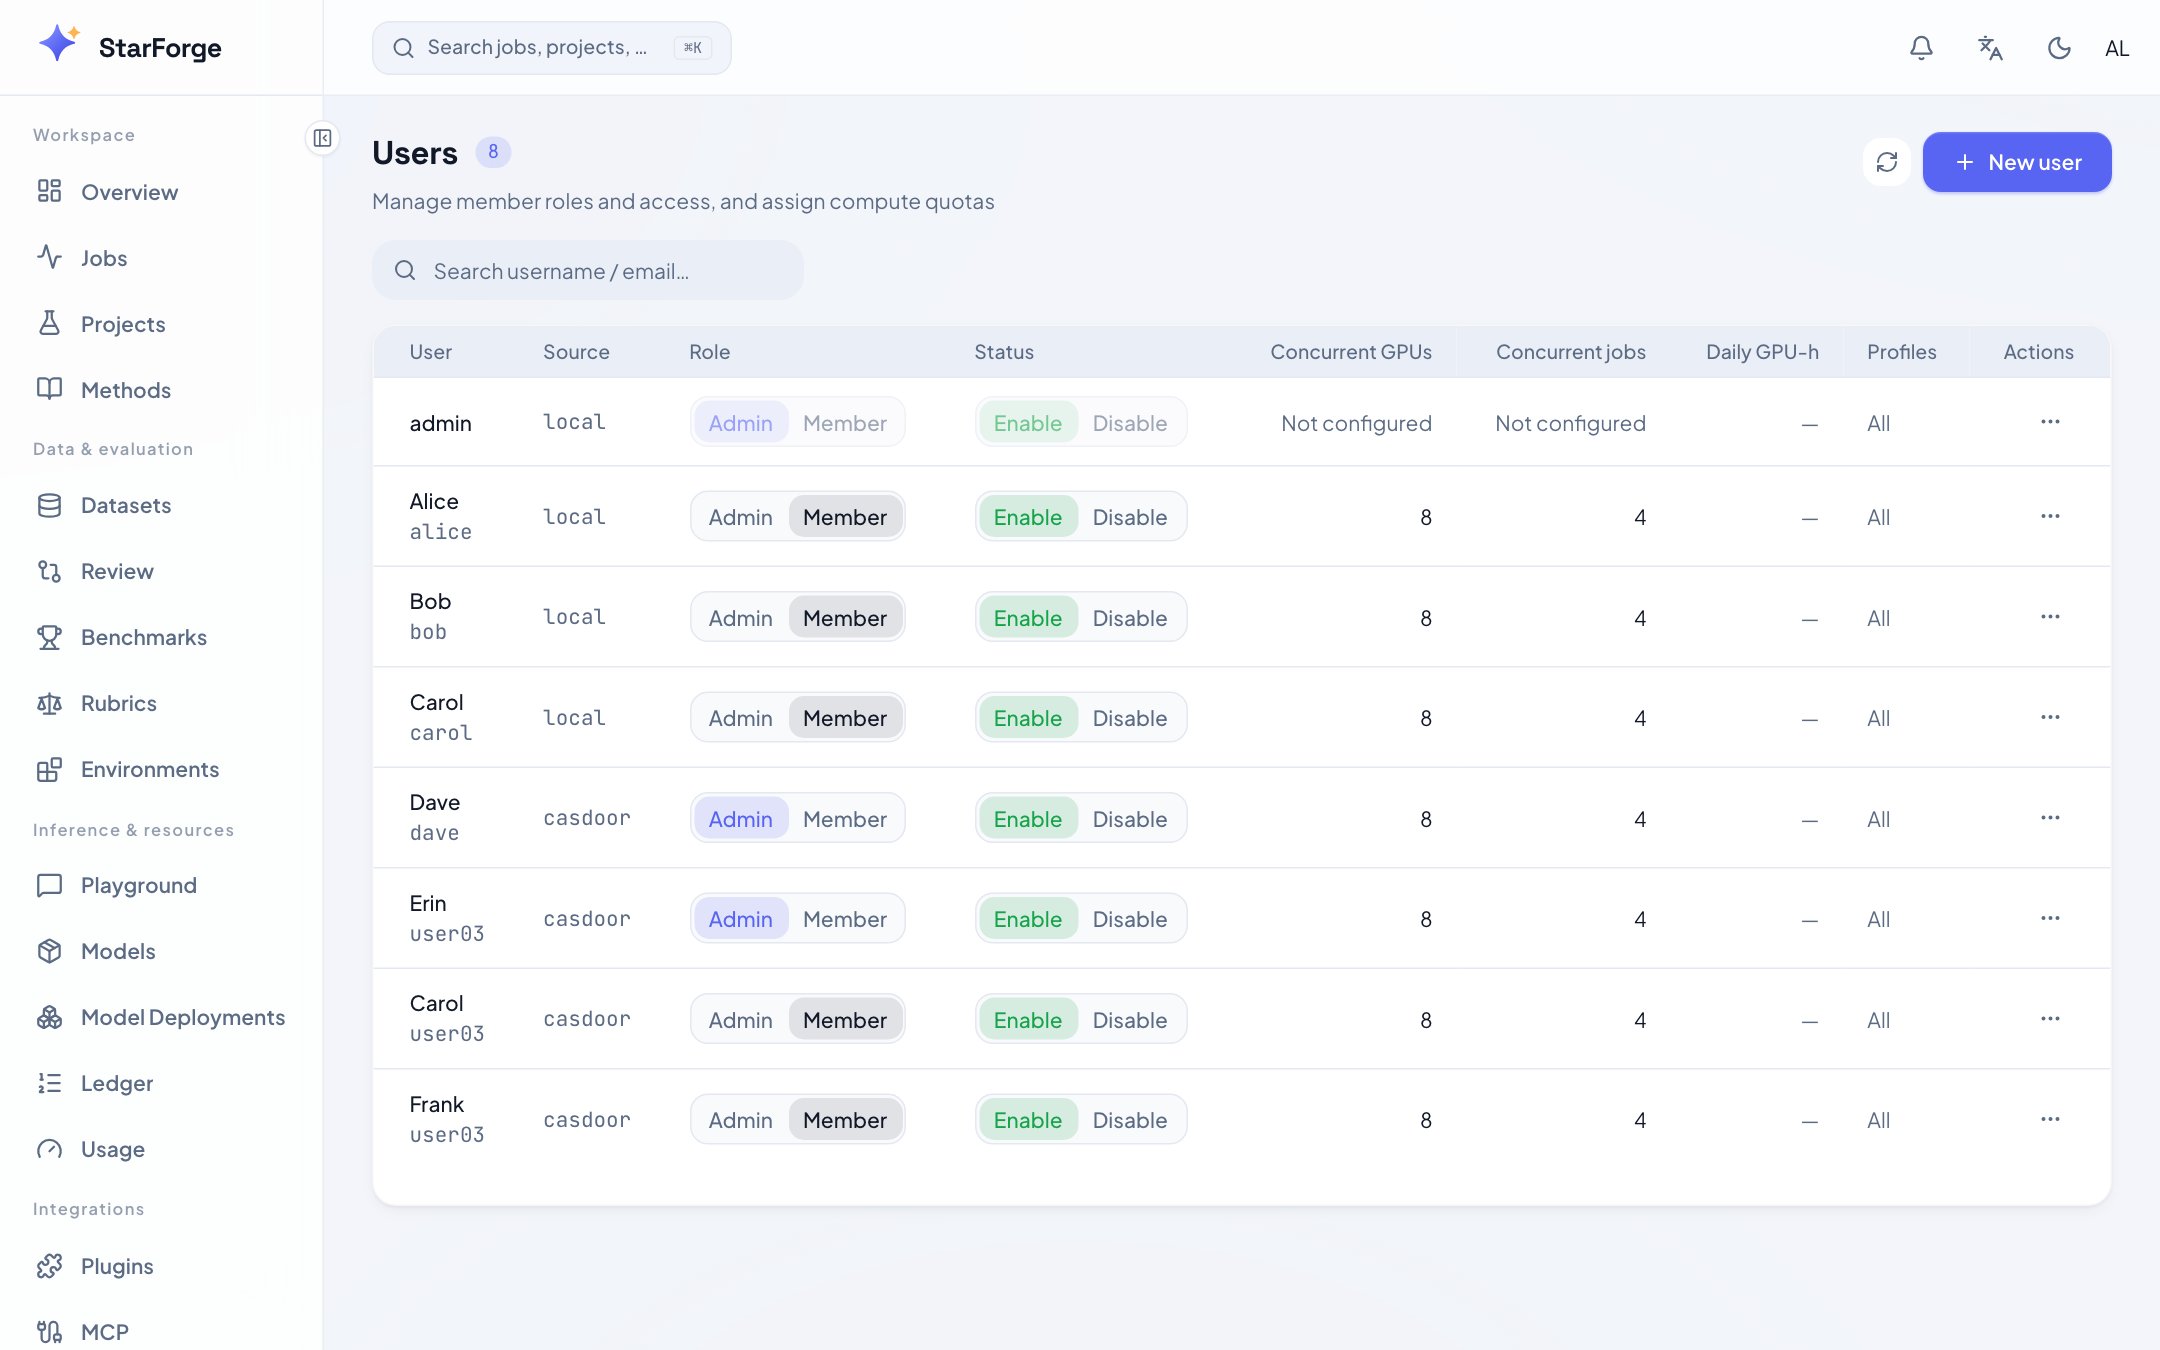
Task: Click the Environments blocks icon
Action: (49, 769)
